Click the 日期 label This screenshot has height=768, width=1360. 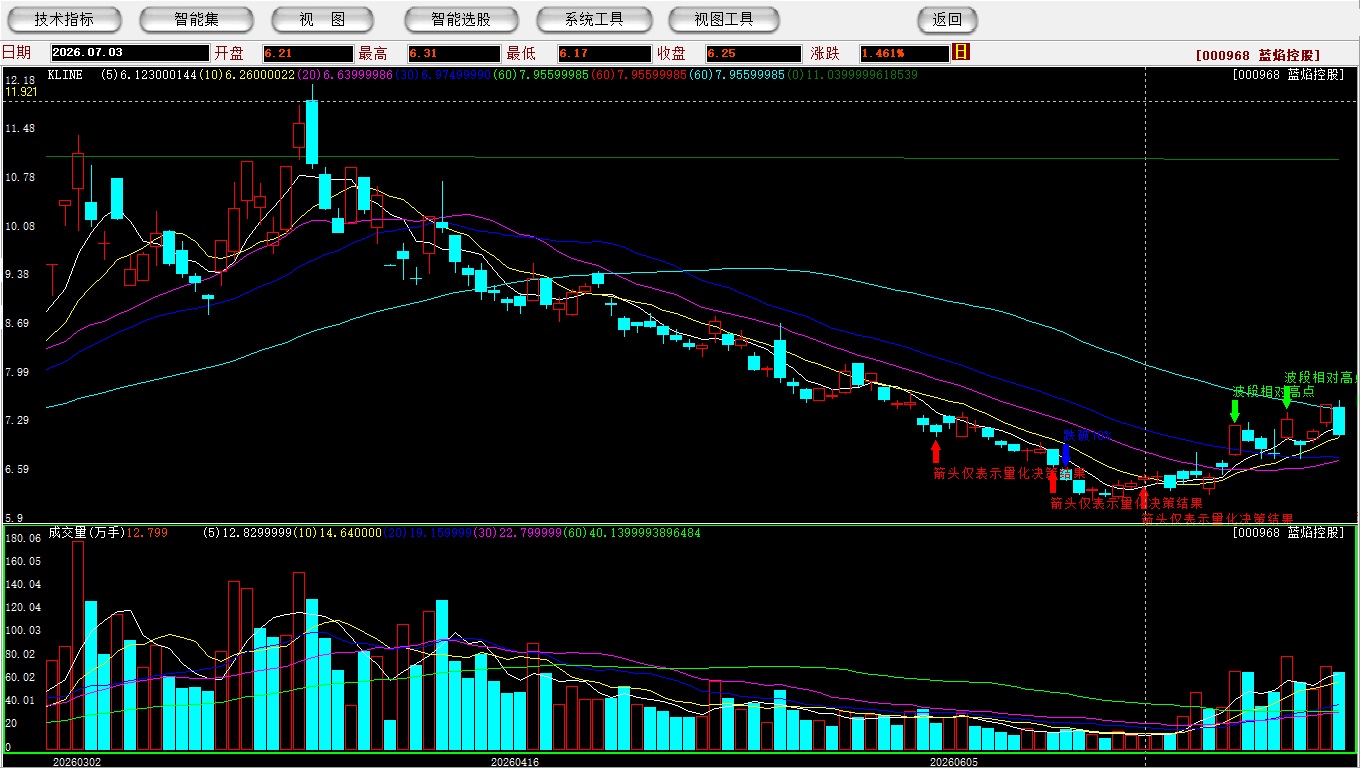(16, 53)
